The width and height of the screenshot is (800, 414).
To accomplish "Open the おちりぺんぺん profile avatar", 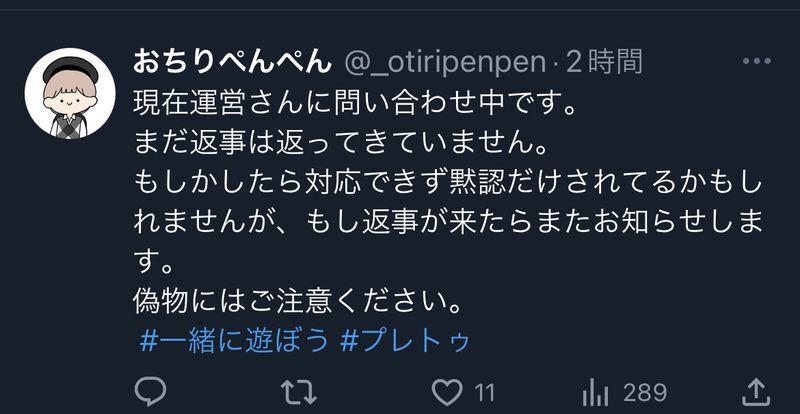I will tap(70, 93).
